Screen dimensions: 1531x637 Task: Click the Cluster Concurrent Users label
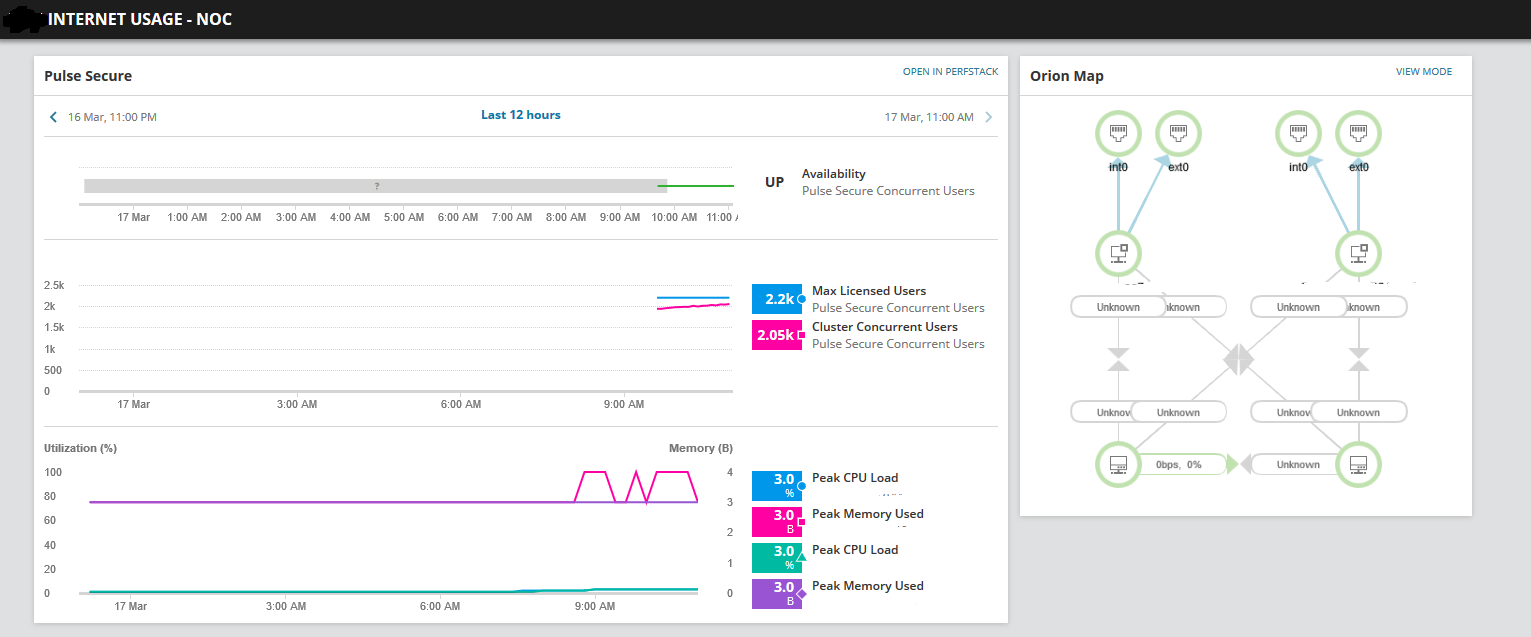tap(885, 327)
